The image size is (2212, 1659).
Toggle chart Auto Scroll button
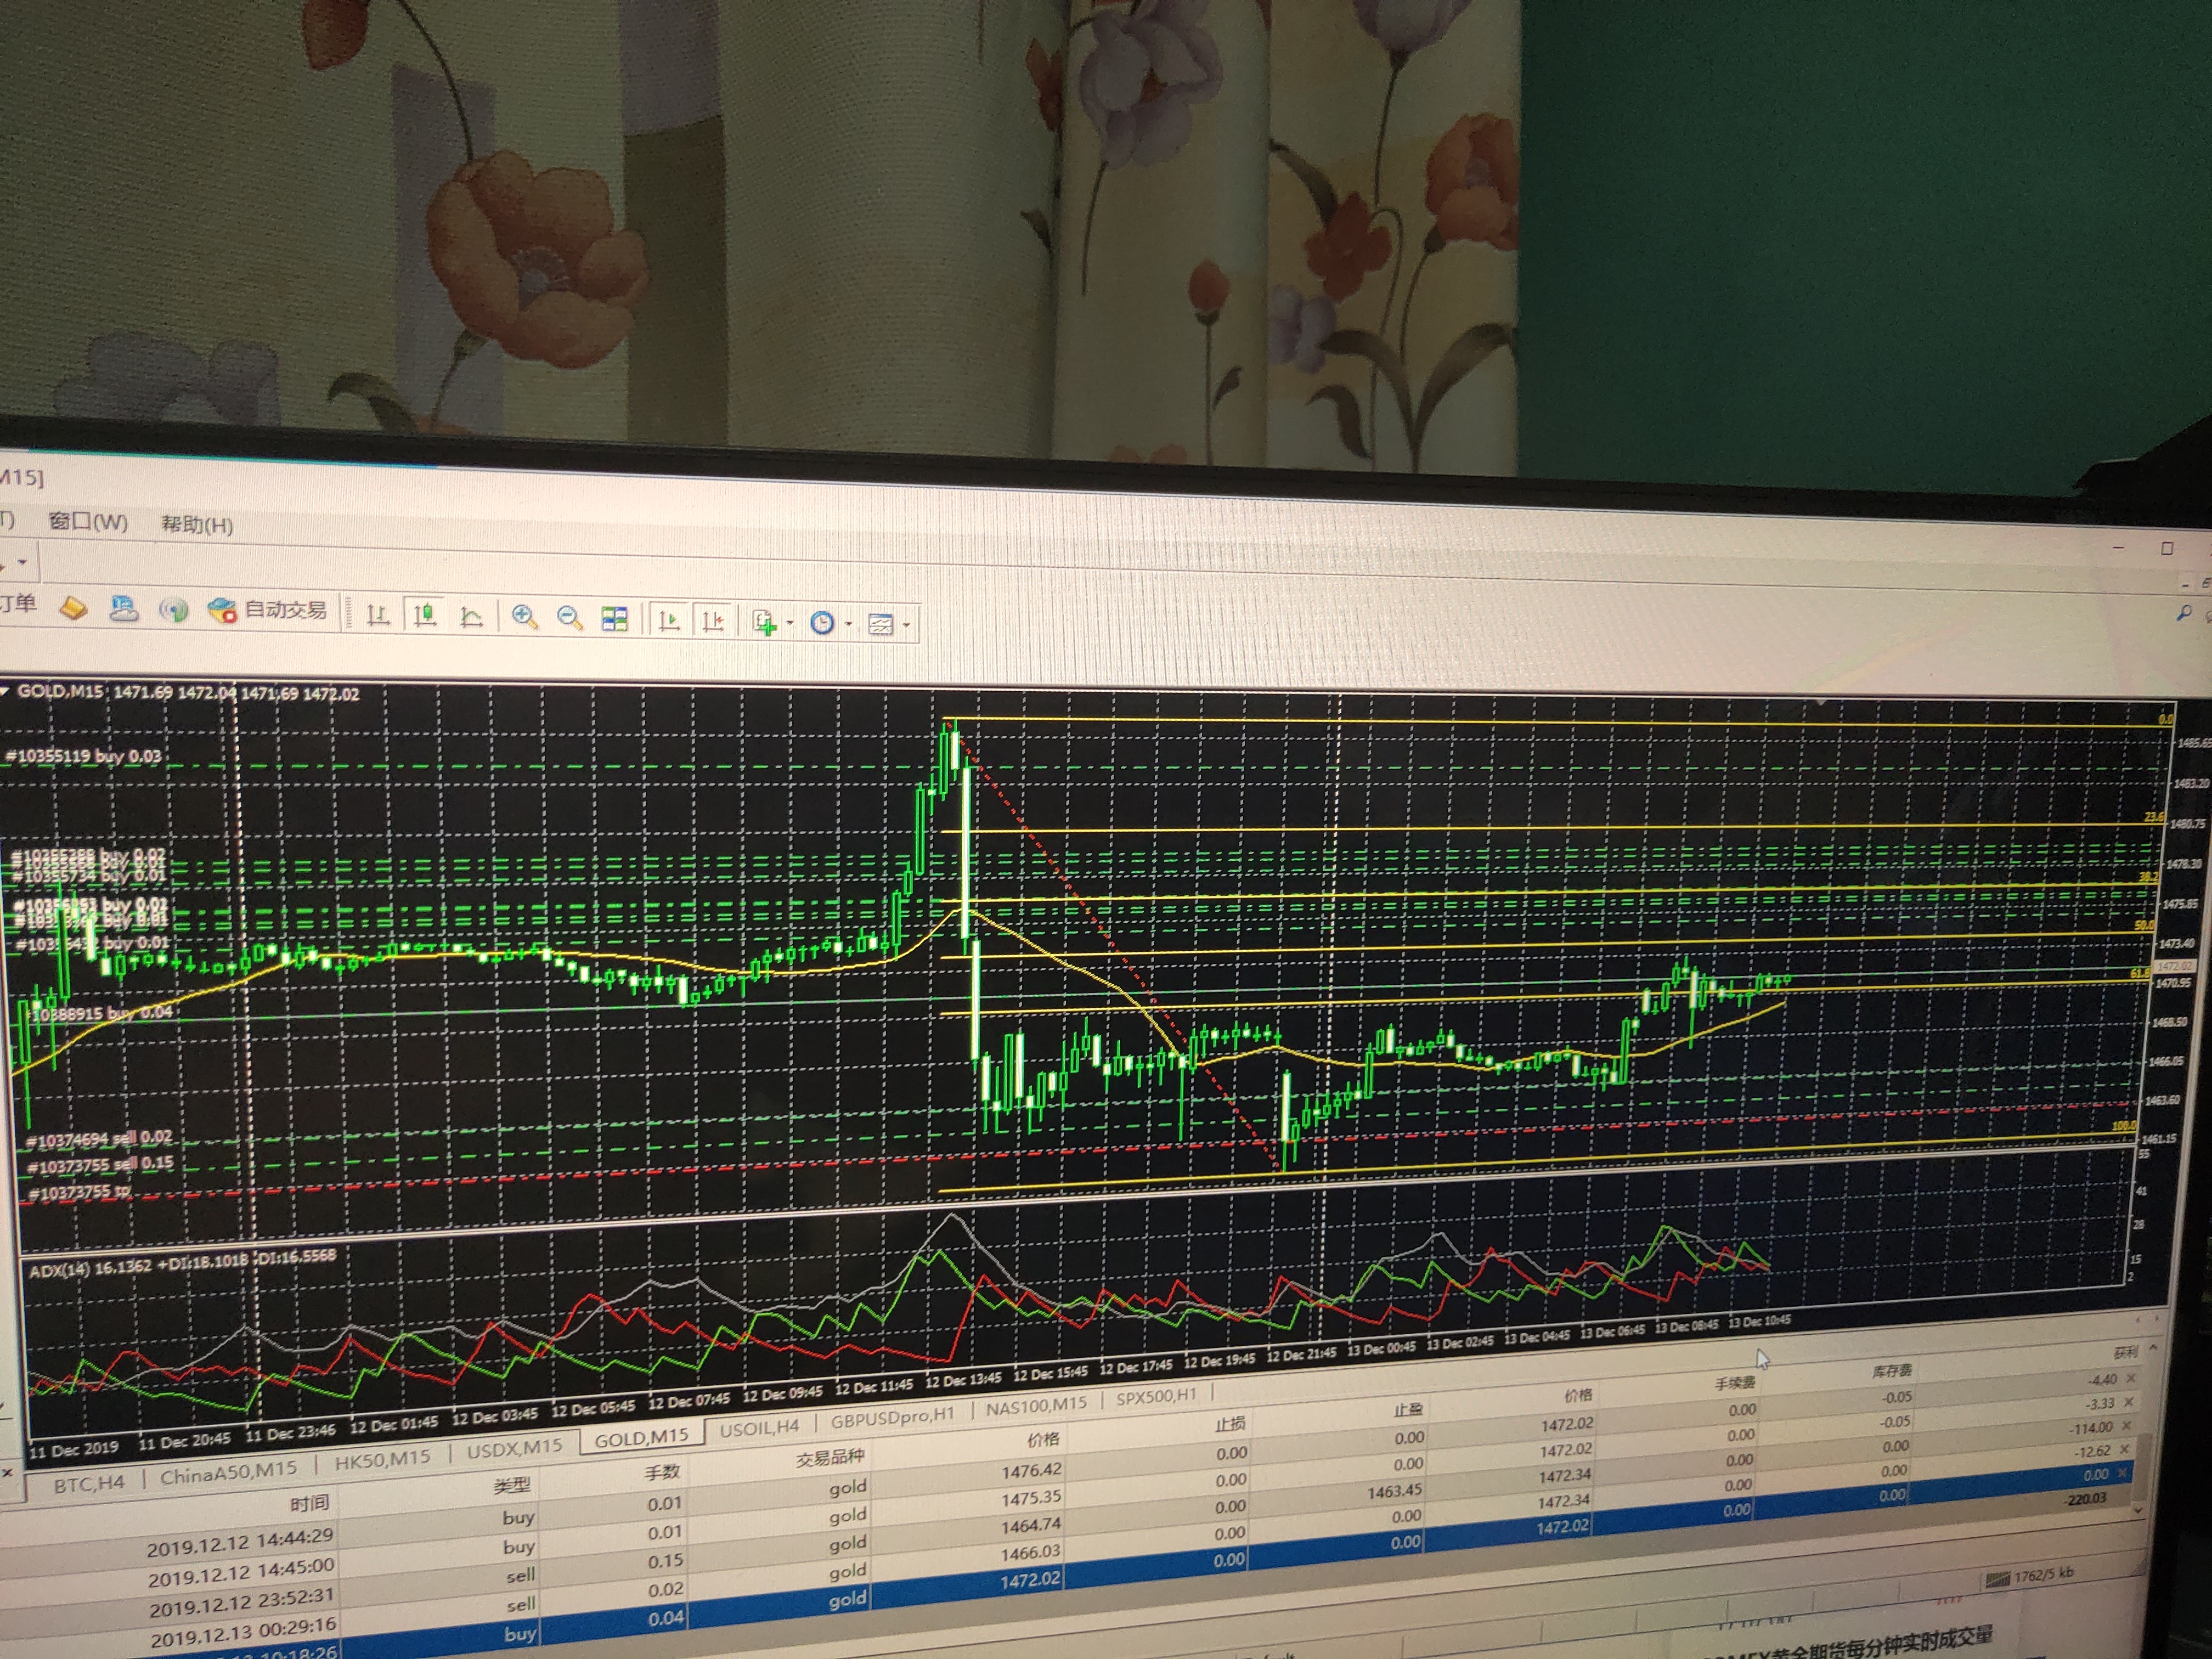669,621
